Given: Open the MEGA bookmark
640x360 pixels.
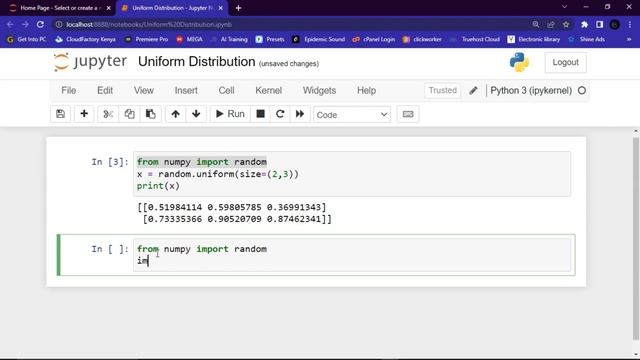Looking at the screenshot, I should click(189, 39).
